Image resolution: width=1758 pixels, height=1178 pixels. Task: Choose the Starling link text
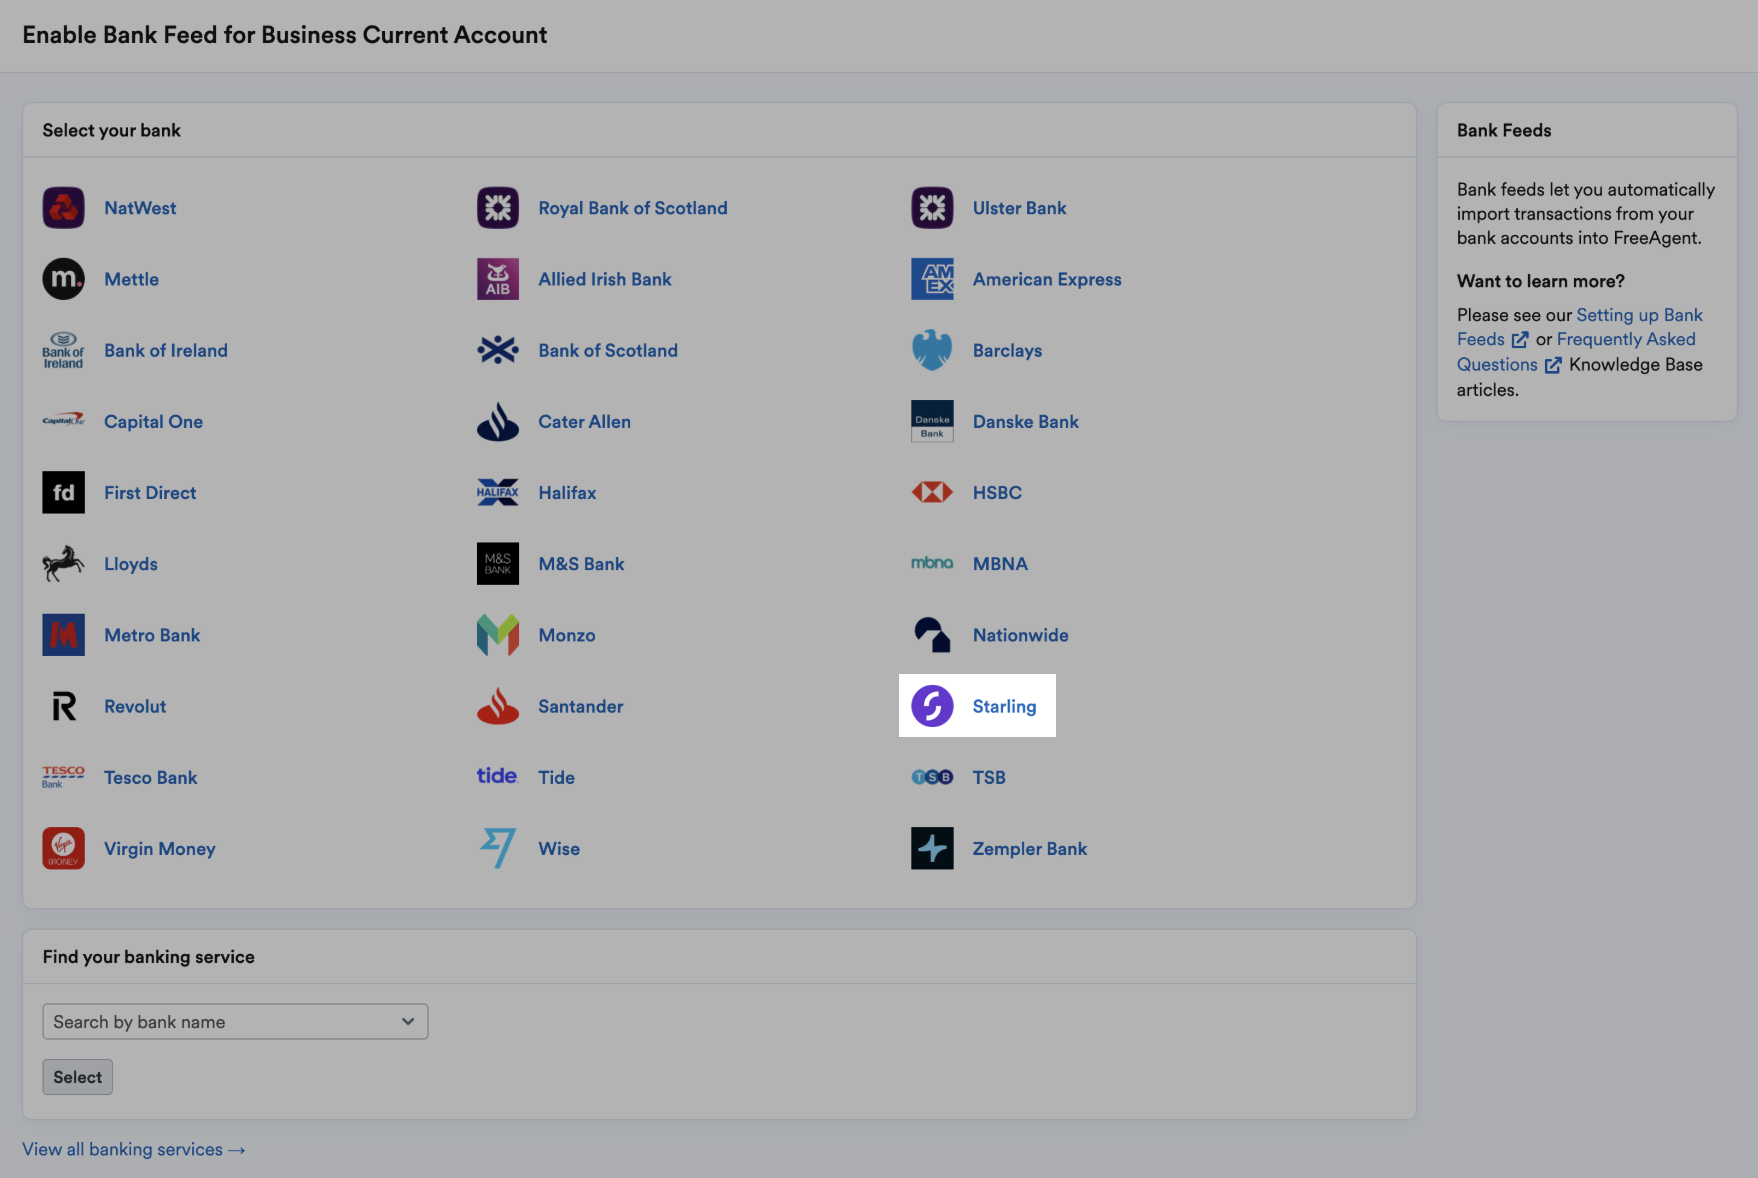pos(1004,706)
